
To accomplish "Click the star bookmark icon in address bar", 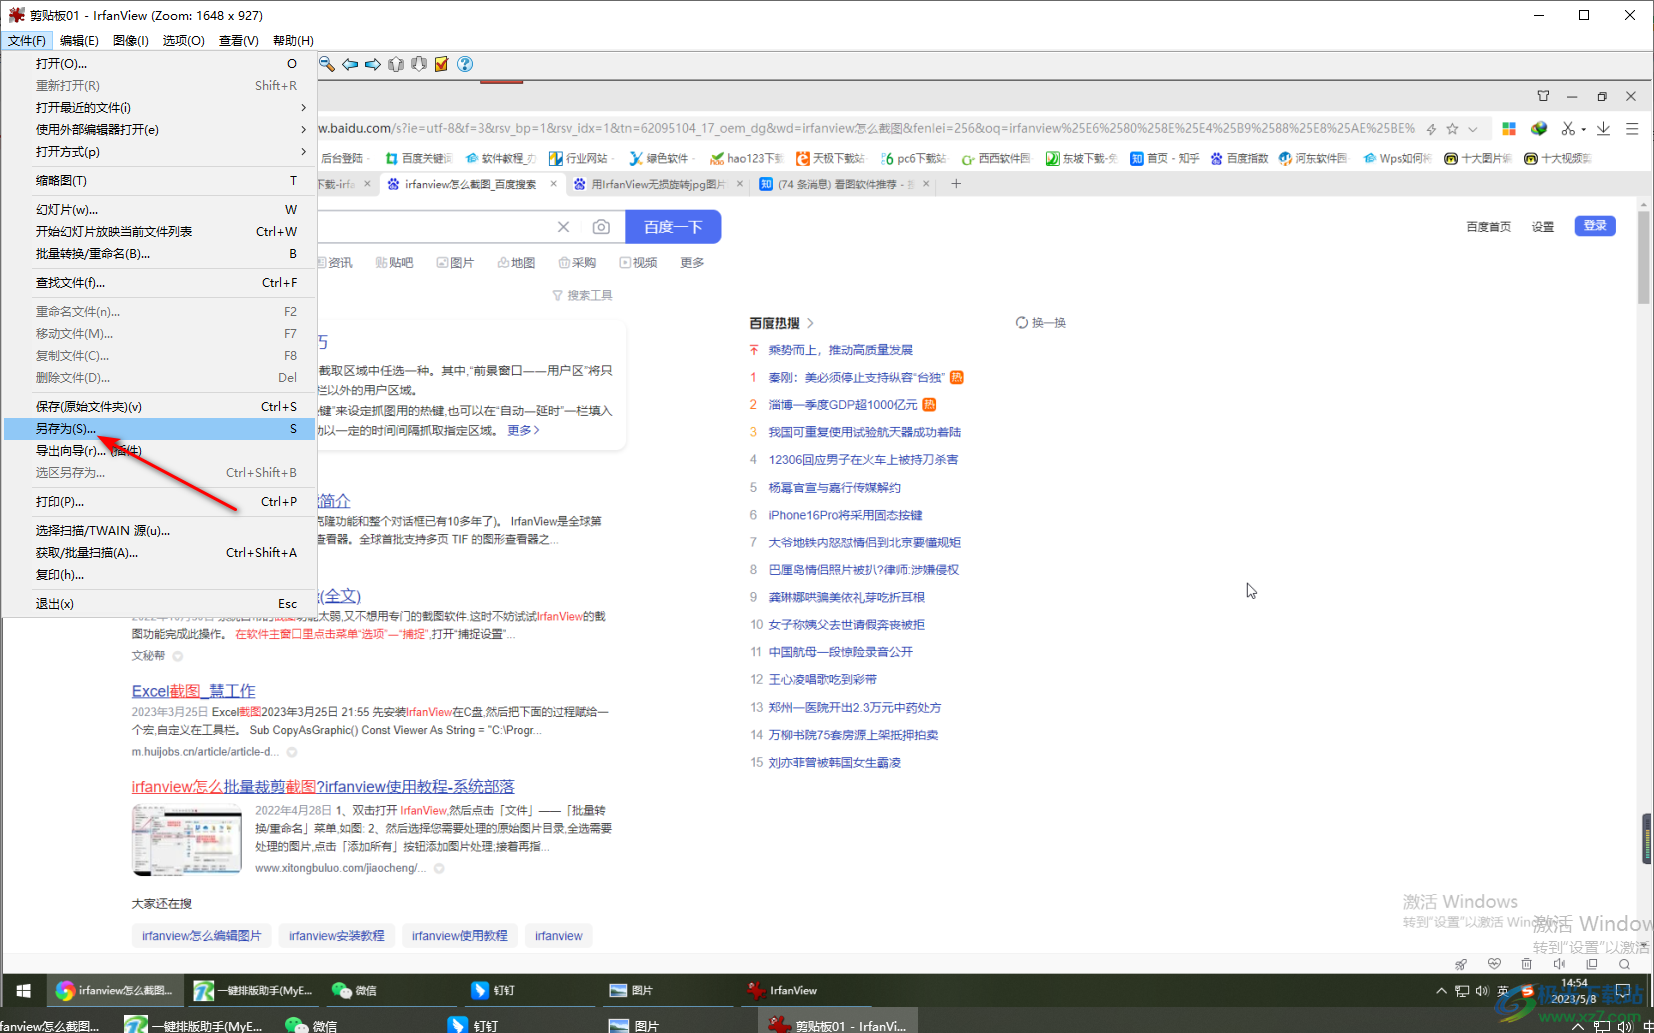I will point(1452,128).
